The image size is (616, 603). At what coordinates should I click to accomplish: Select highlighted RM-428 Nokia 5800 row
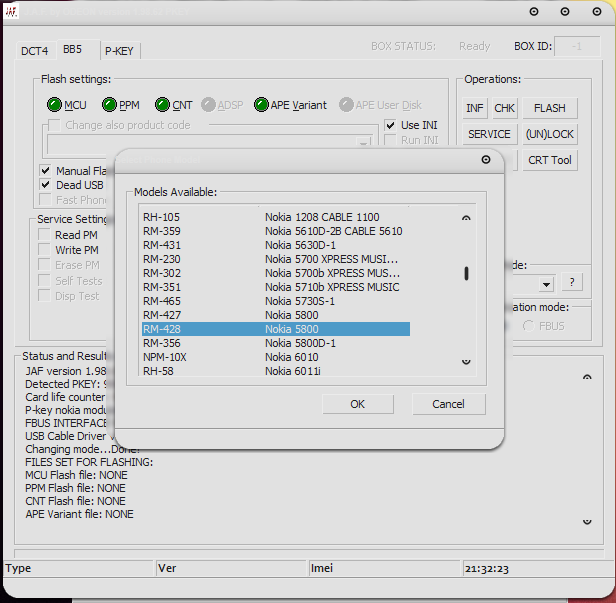pyautogui.click(x=276, y=329)
